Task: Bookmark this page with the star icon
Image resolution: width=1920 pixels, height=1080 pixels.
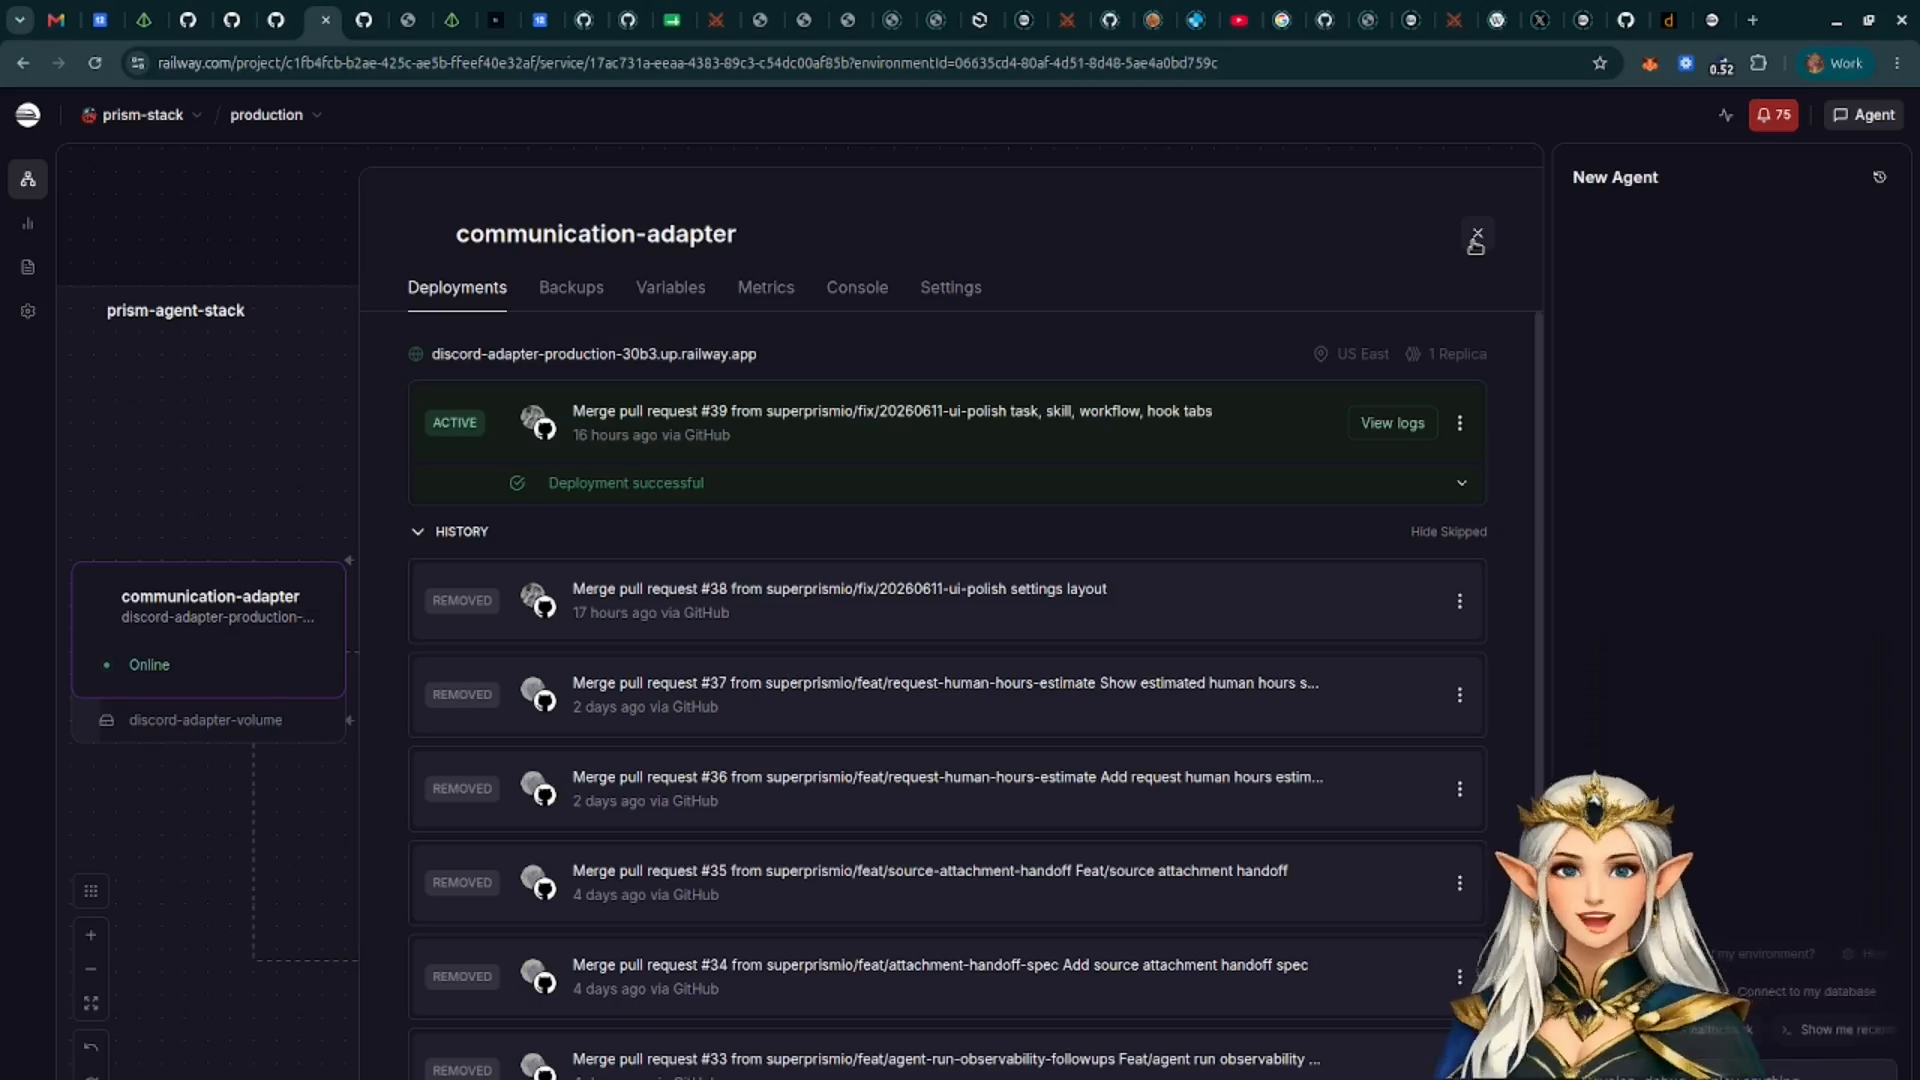Action: [1600, 63]
